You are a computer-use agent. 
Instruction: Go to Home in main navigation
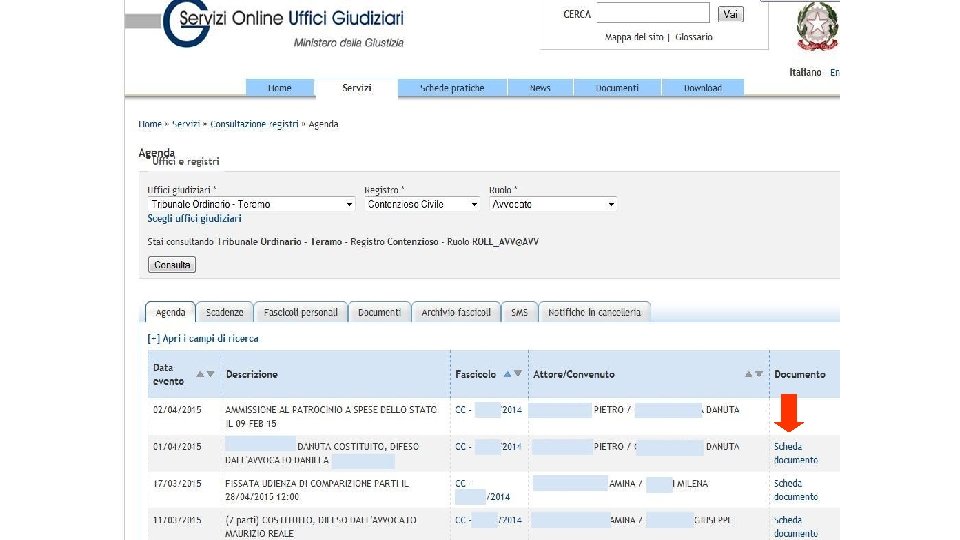[280, 88]
